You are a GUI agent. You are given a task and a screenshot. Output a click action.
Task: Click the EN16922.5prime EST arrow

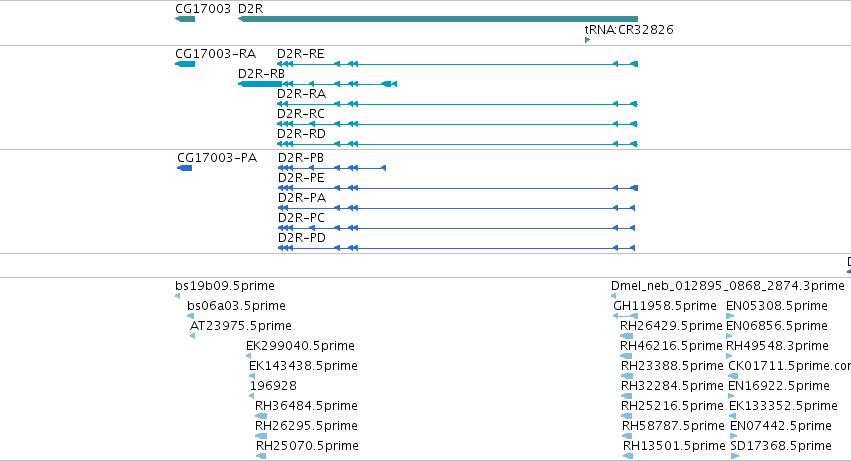[731, 396]
